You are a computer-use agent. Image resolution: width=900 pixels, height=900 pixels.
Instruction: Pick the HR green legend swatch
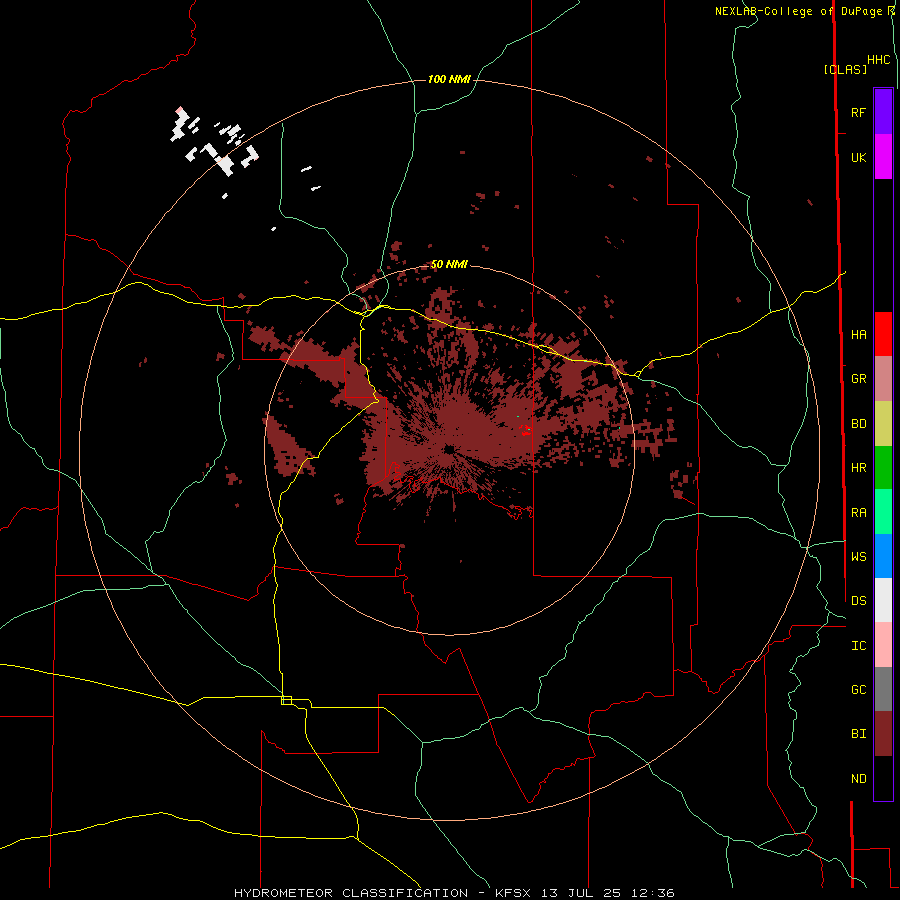point(883,468)
